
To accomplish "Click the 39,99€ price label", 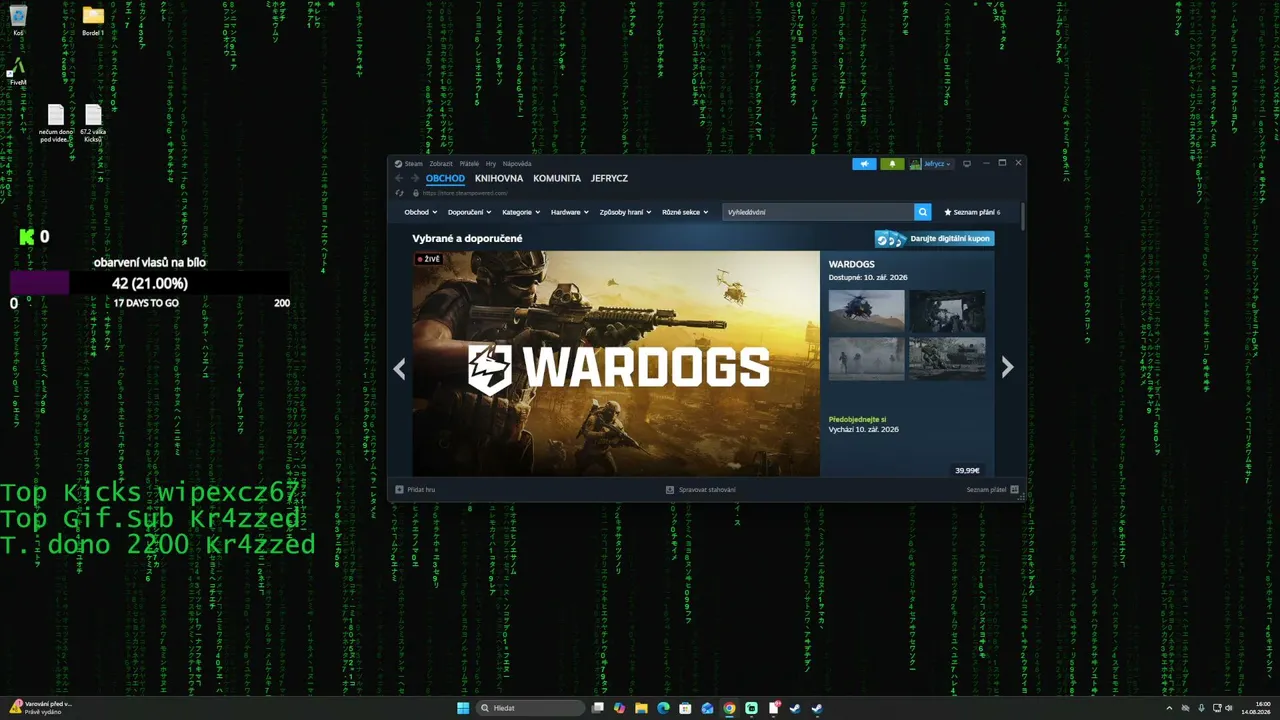I will (x=967, y=470).
